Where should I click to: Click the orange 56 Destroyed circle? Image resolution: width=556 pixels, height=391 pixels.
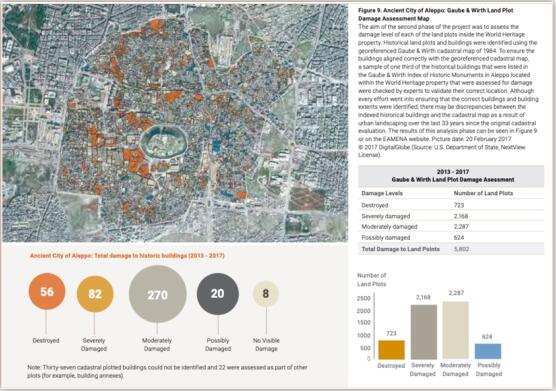pyautogui.click(x=47, y=291)
